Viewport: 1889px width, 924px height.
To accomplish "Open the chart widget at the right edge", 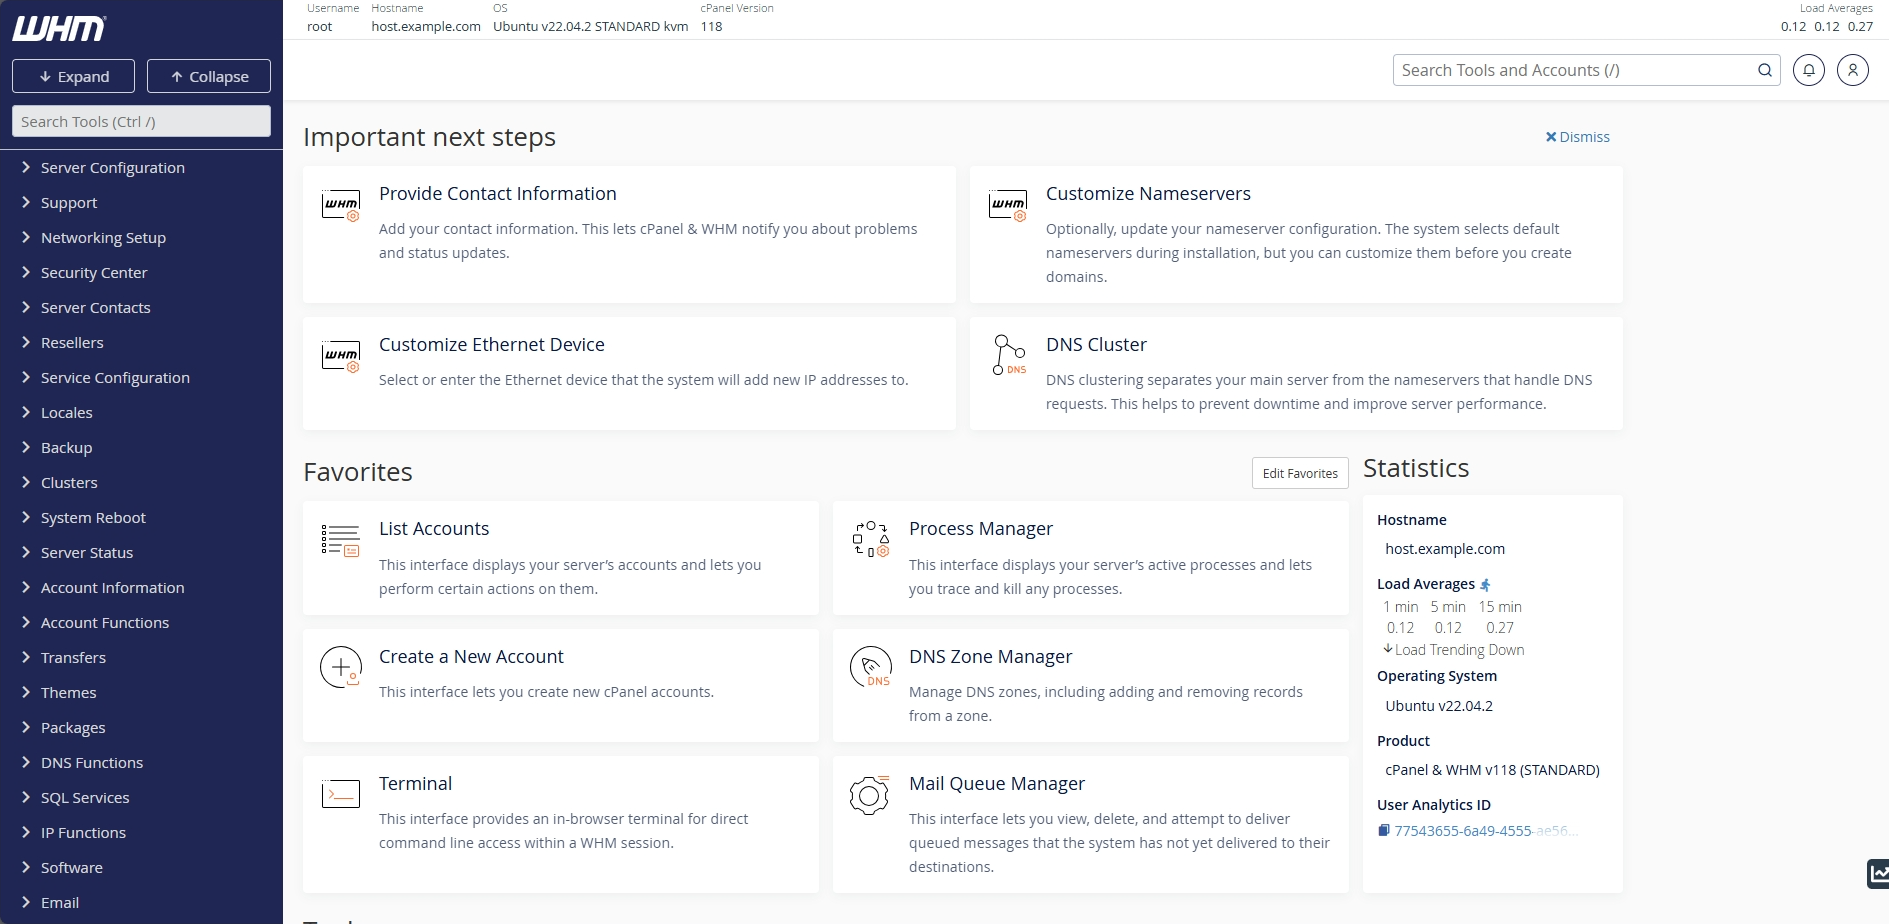I will point(1878,873).
